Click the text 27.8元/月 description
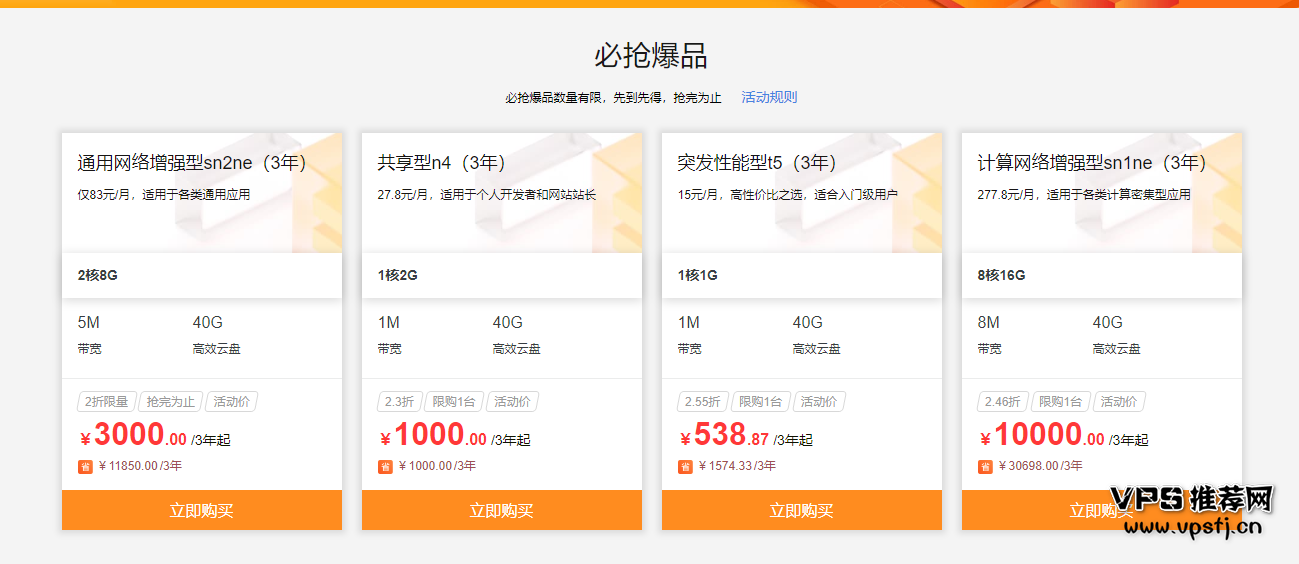Screen dimensions: 1299x564 click(x=487, y=195)
